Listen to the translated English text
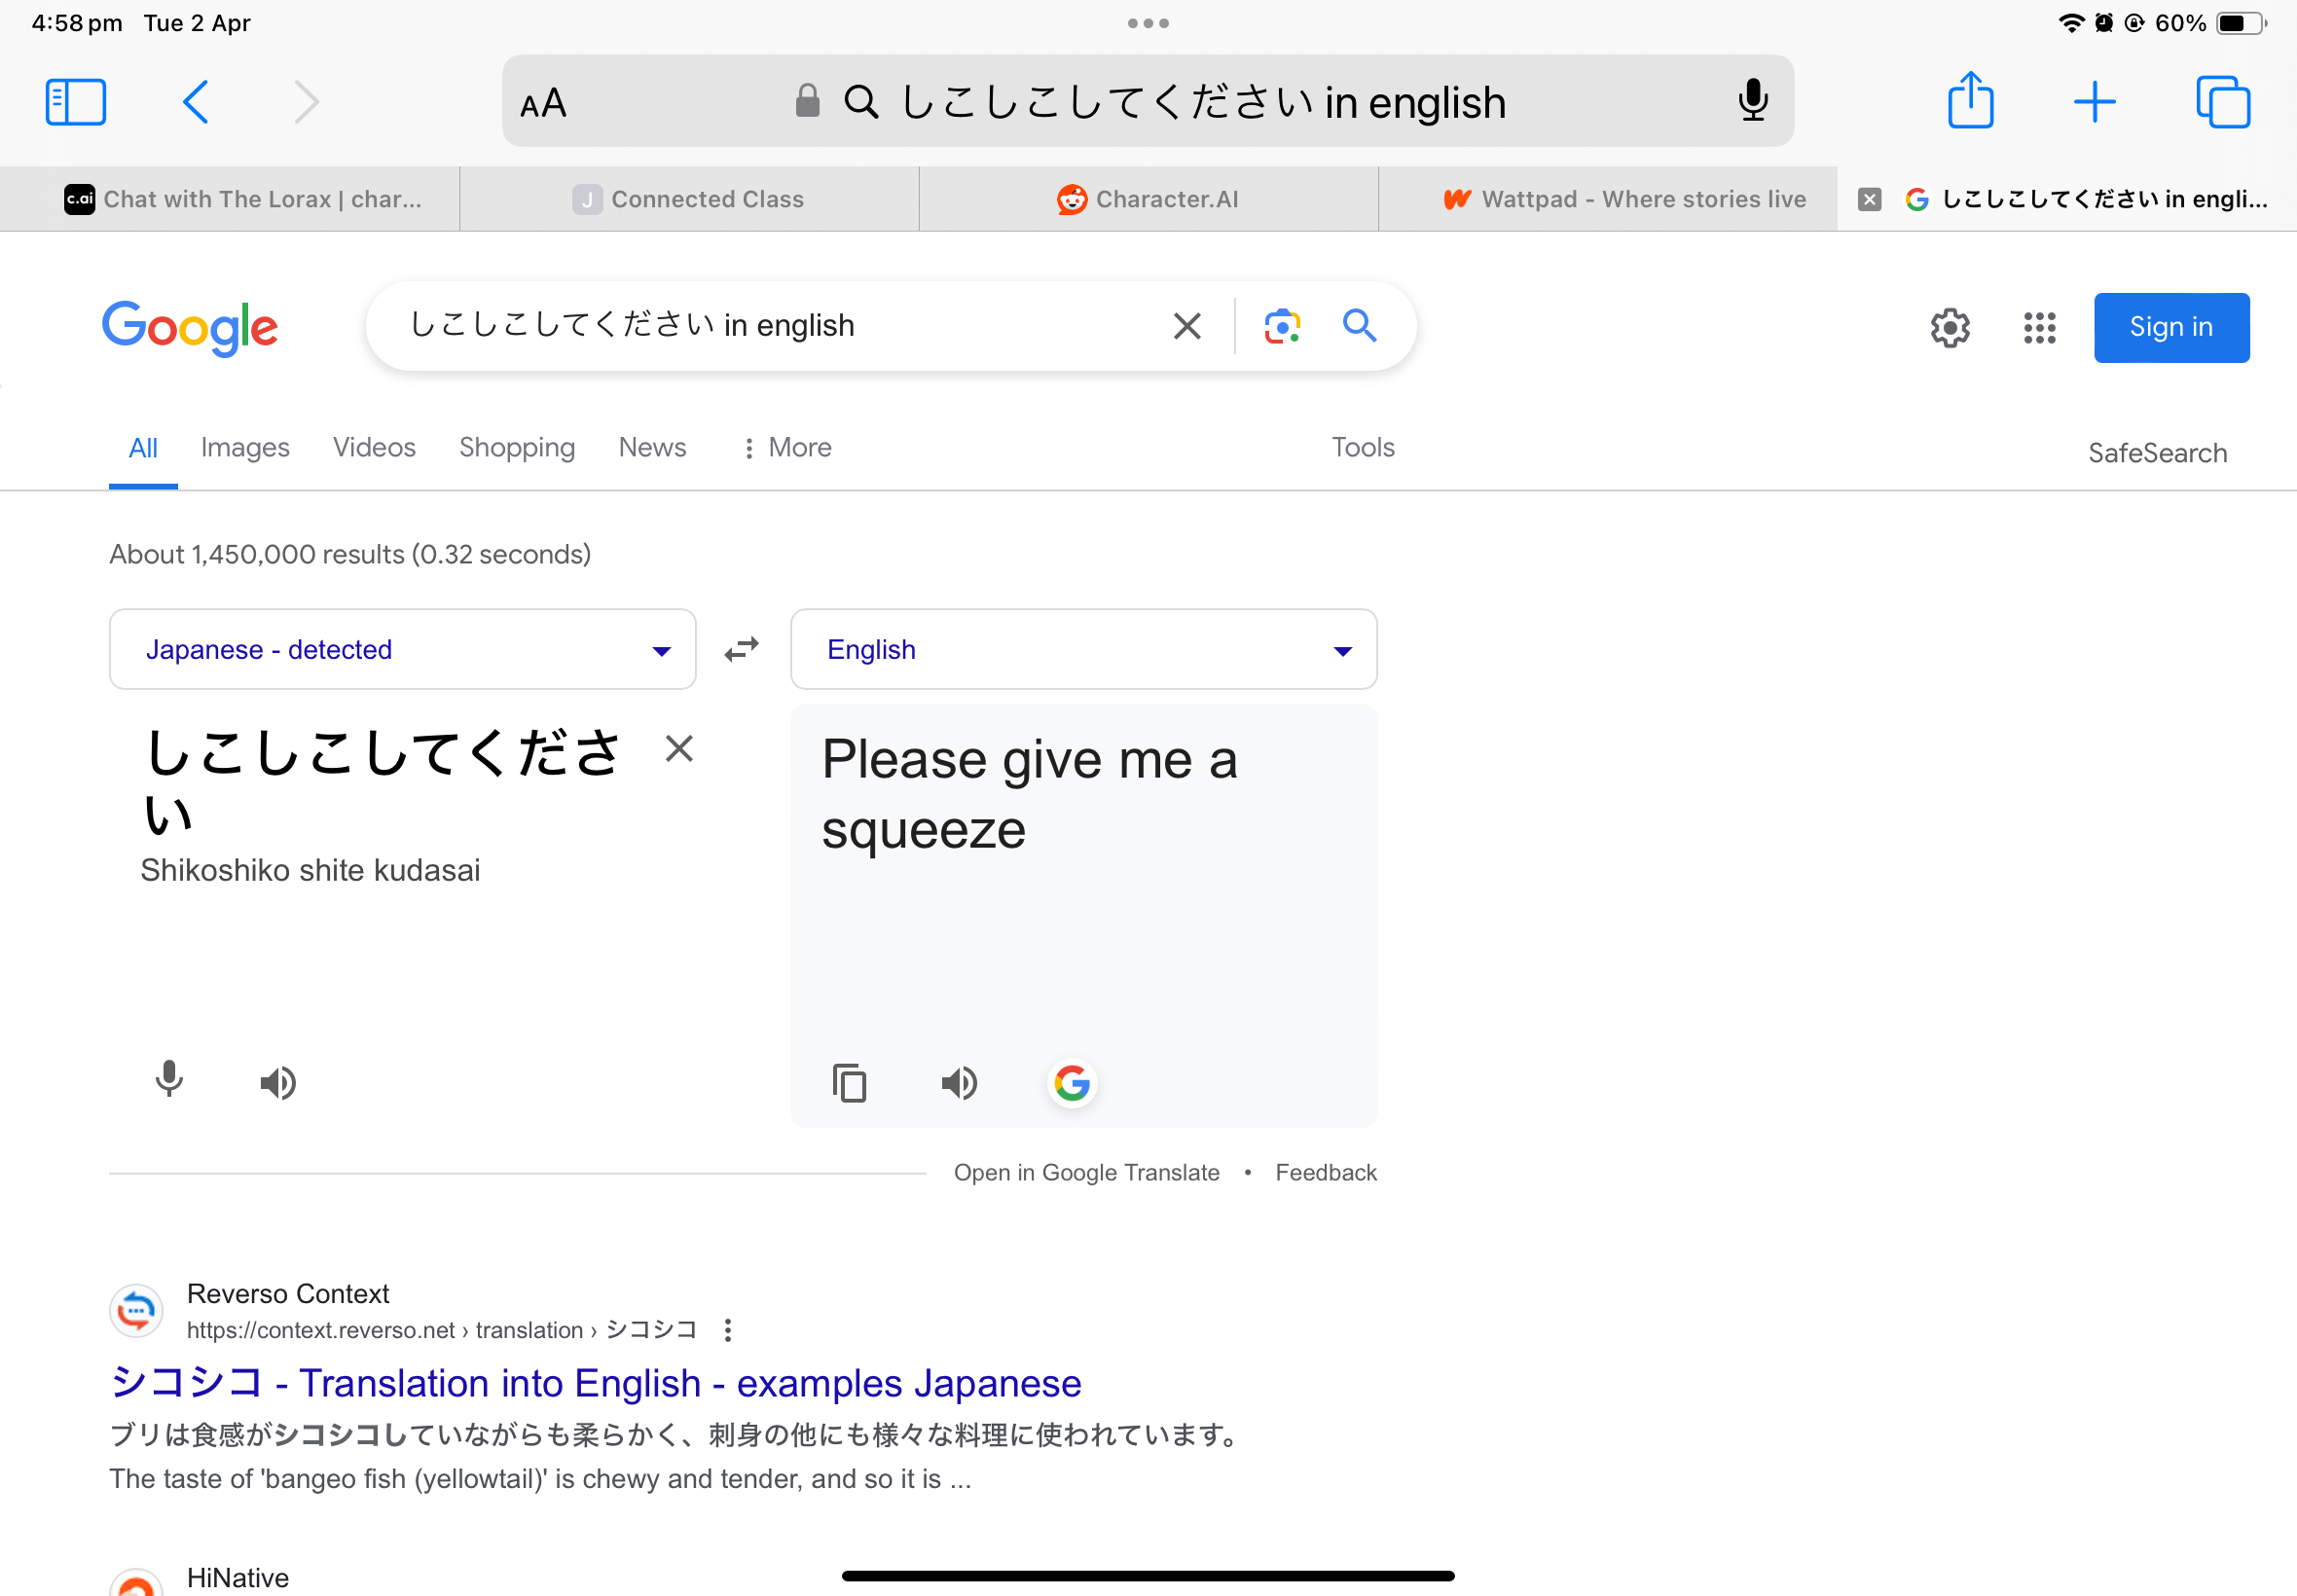 pos(958,1082)
